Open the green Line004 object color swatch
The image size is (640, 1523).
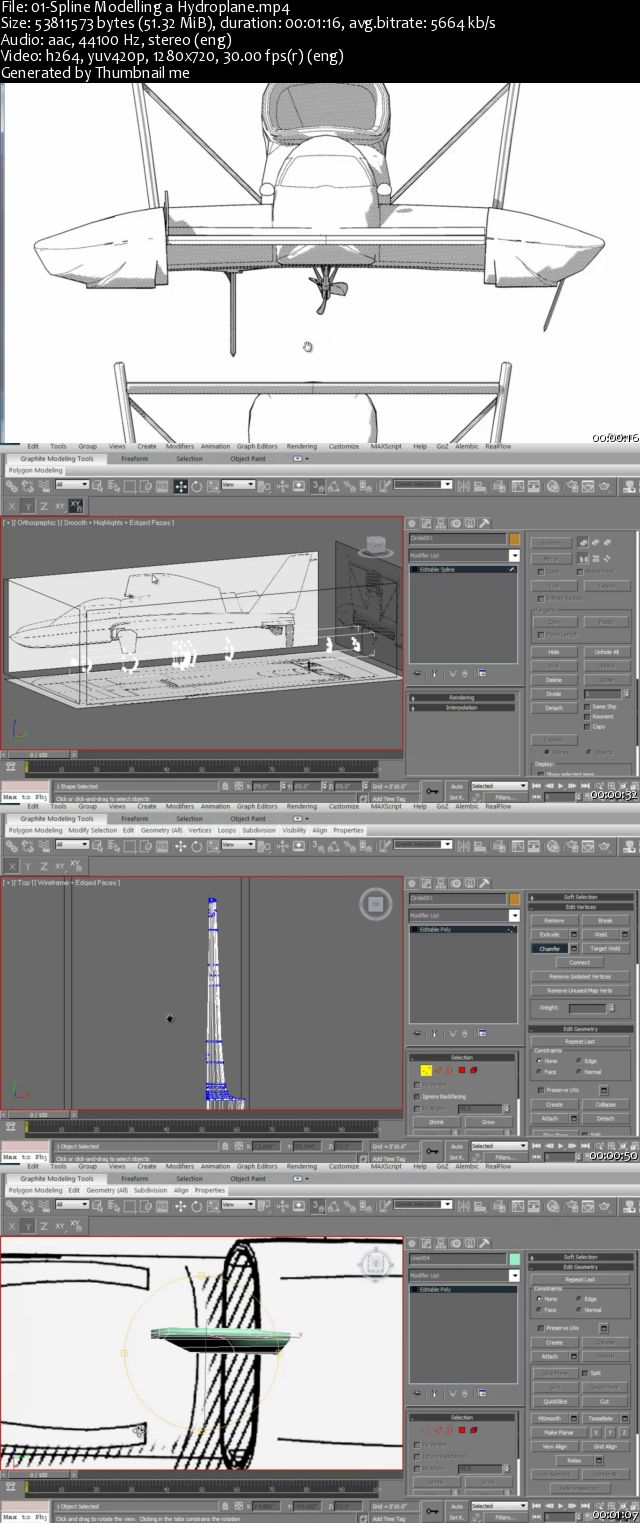point(514,1258)
